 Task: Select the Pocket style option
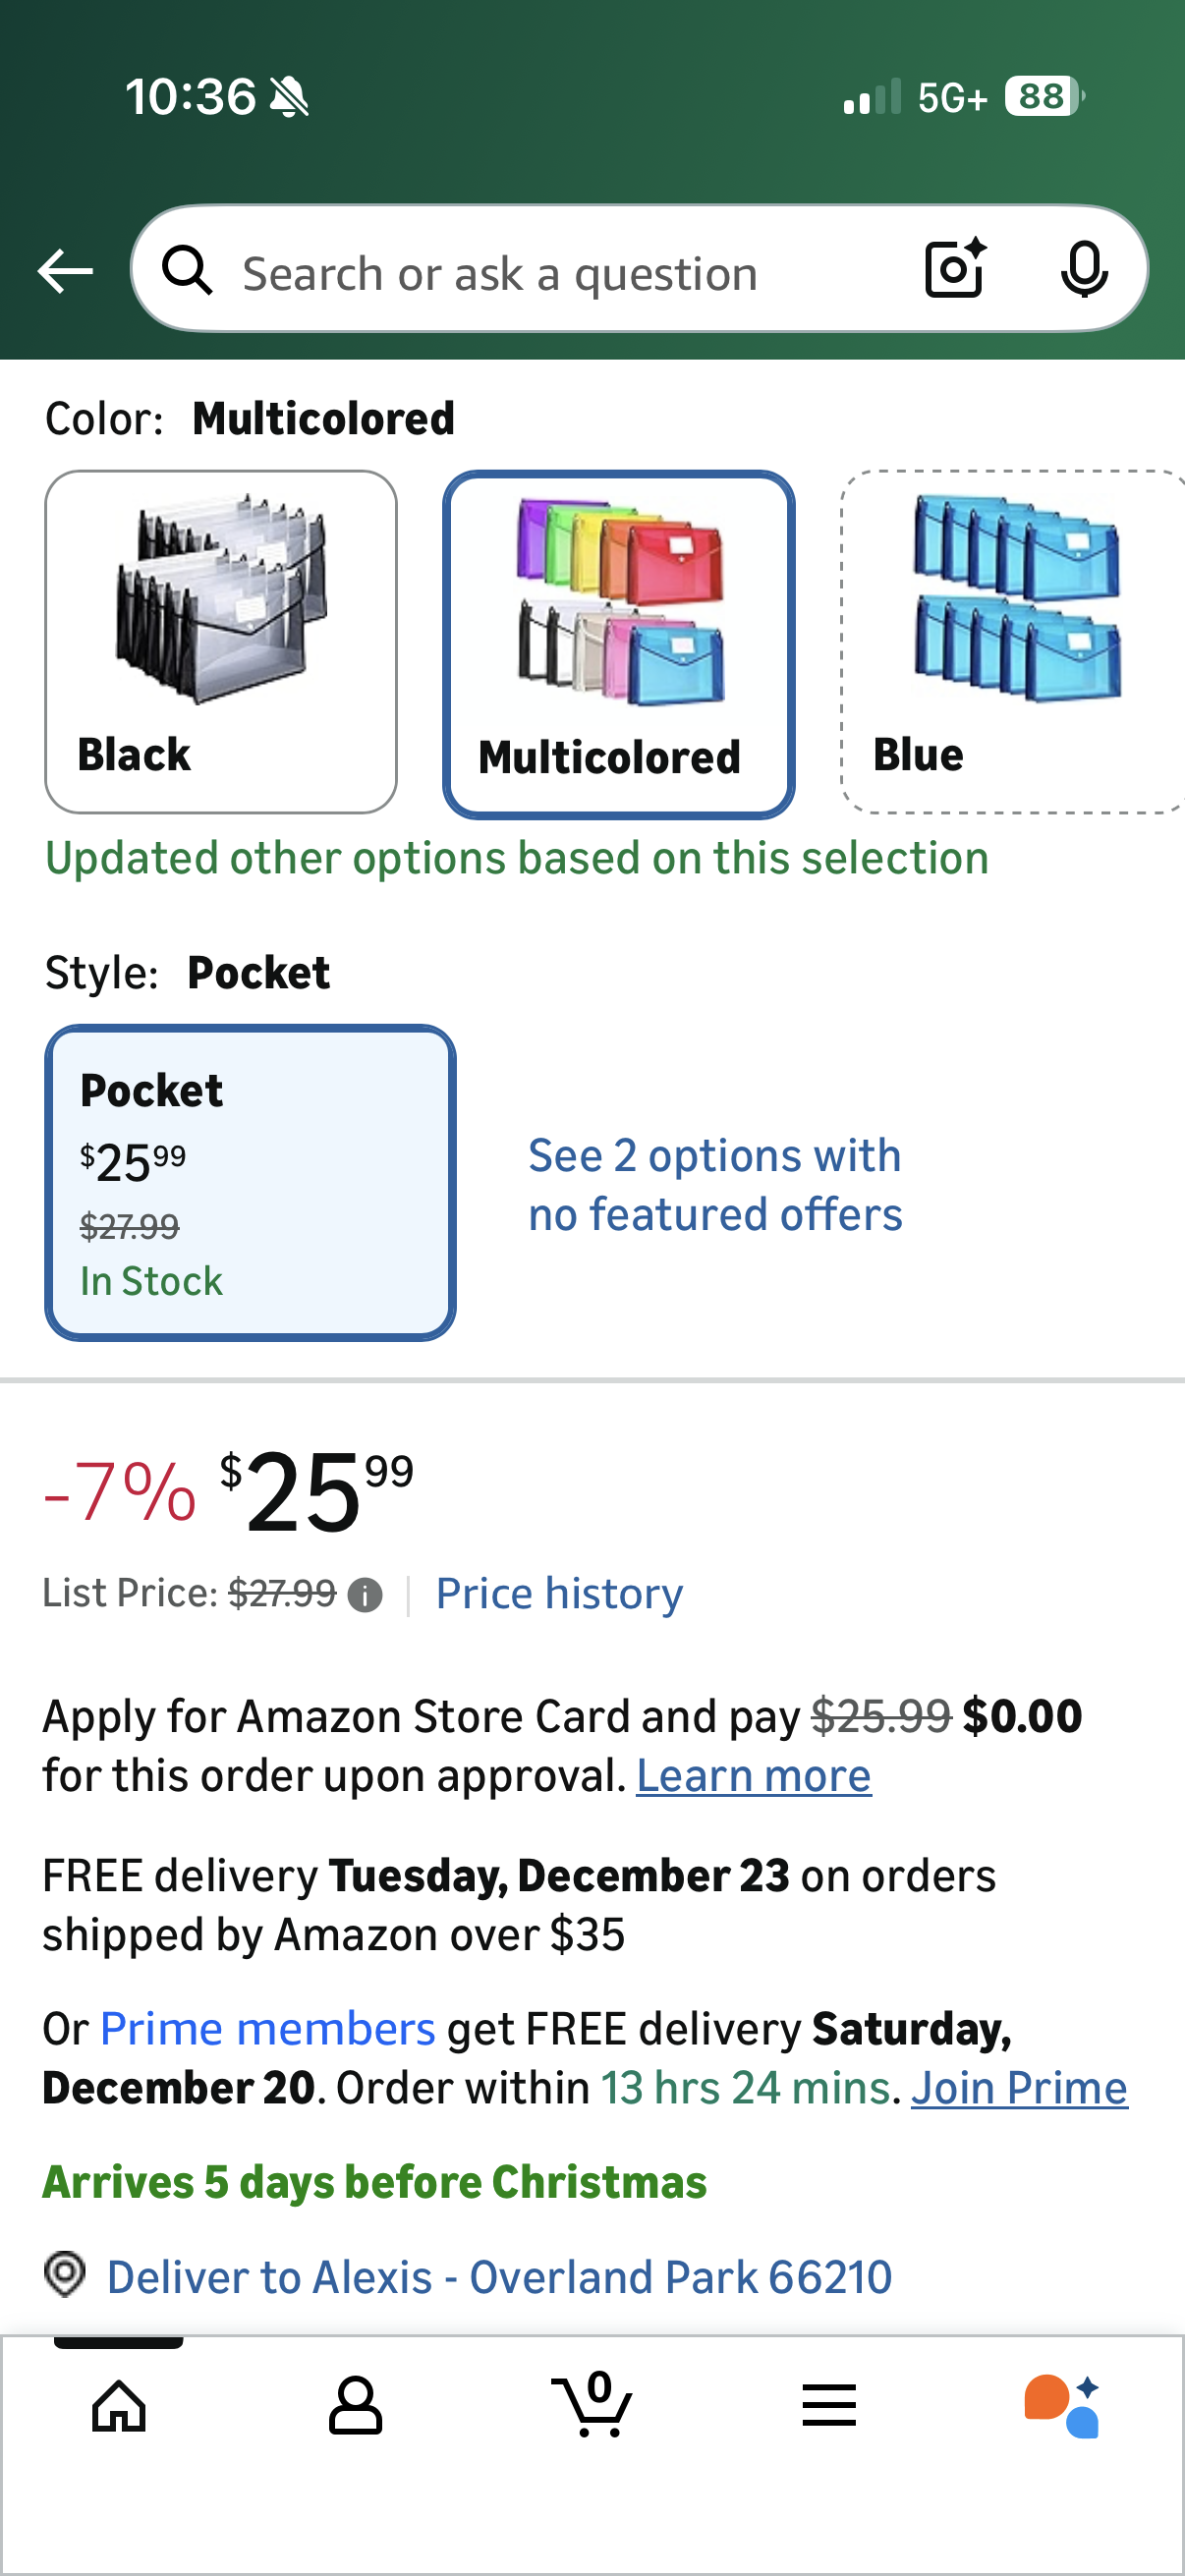250,1182
